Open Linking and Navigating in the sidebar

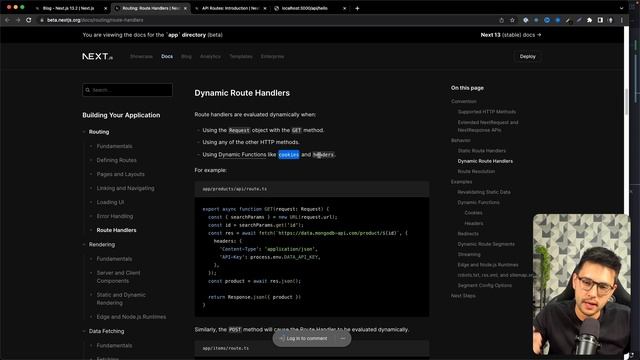coord(125,188)
